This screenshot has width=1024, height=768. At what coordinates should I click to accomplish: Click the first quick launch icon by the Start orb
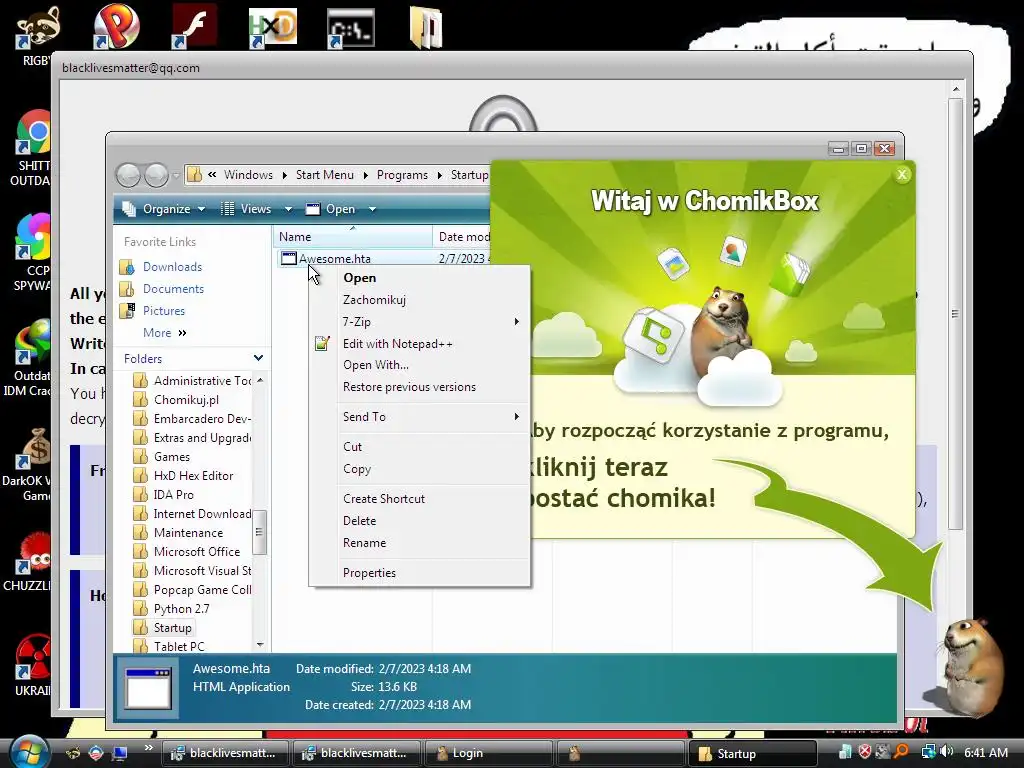[72, 754]
